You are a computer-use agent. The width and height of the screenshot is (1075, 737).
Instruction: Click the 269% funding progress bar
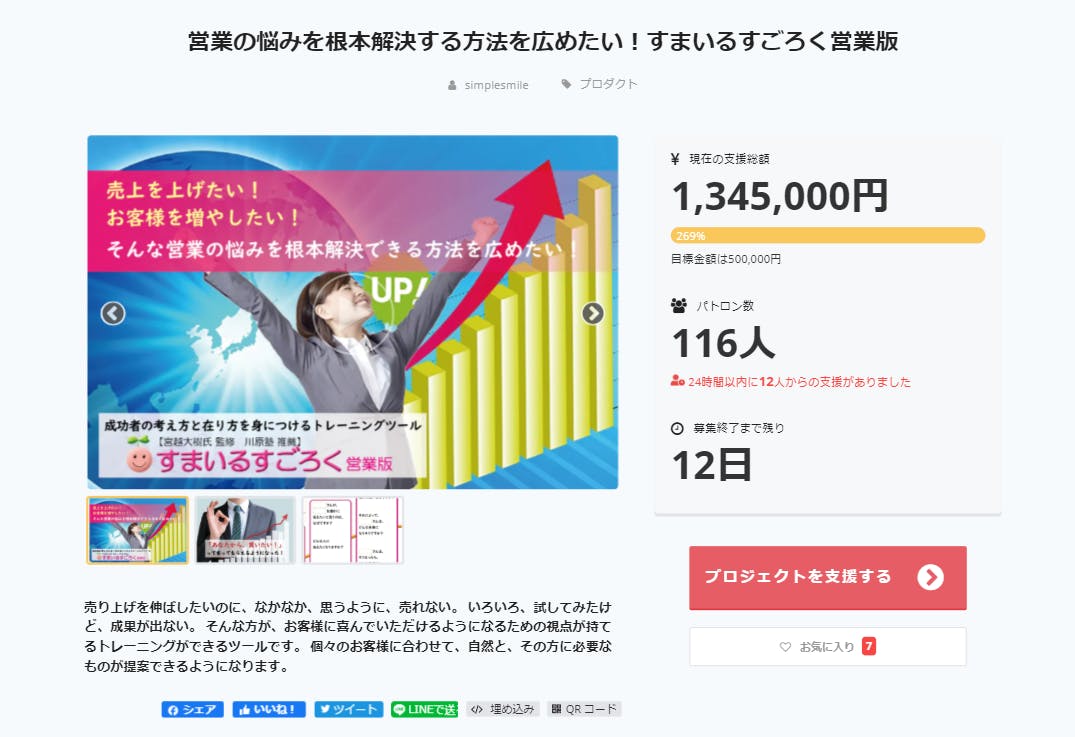pos(827,236)
